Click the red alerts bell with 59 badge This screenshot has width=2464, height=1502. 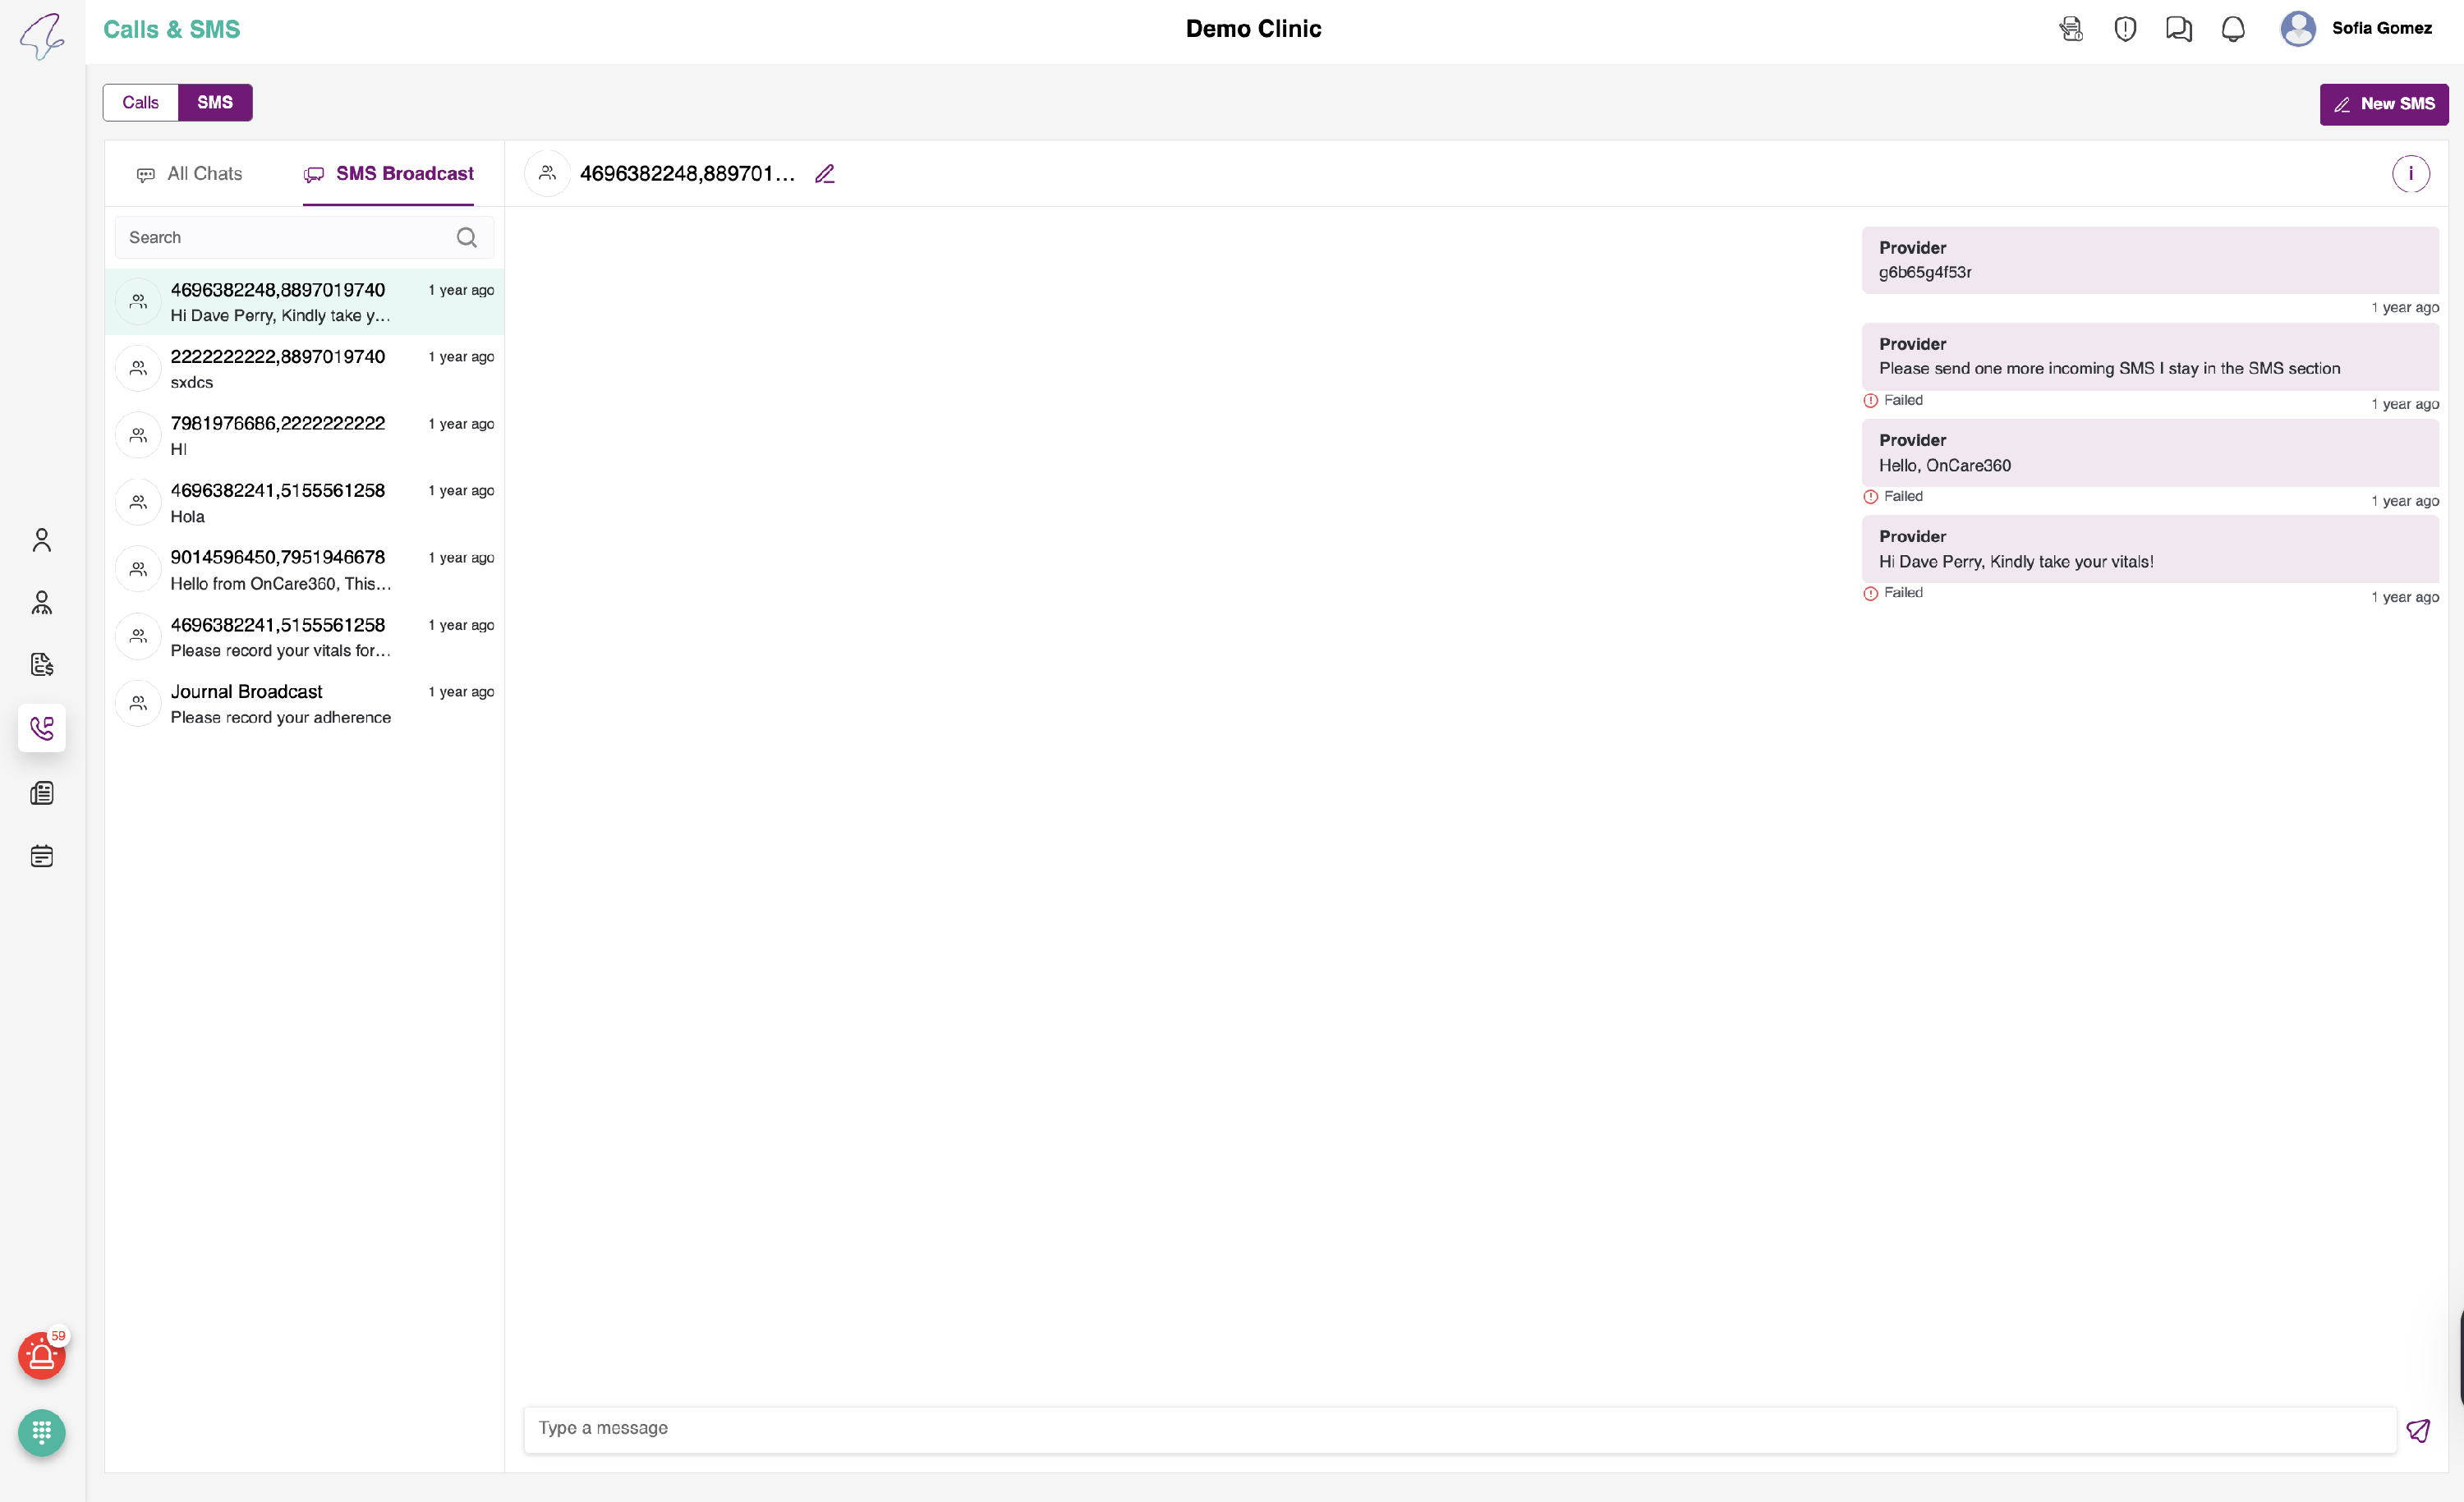tap(41, 1356)
